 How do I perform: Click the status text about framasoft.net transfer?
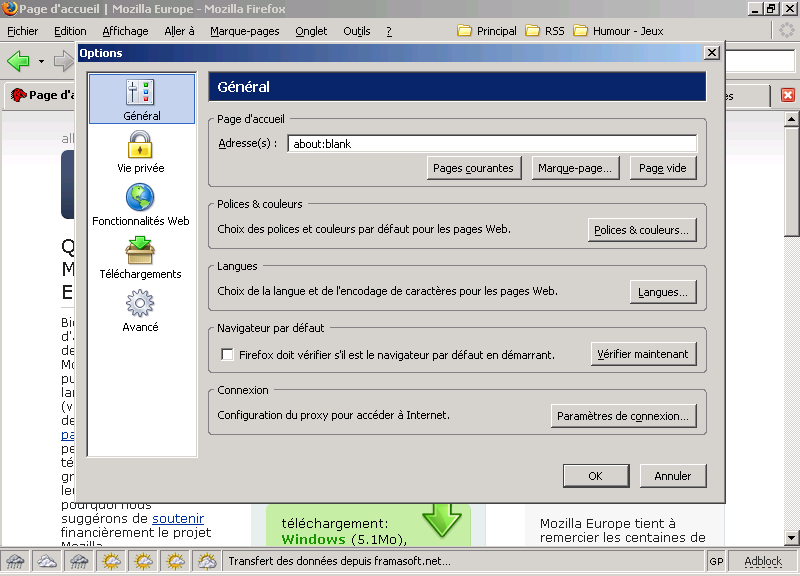point(339,561)
